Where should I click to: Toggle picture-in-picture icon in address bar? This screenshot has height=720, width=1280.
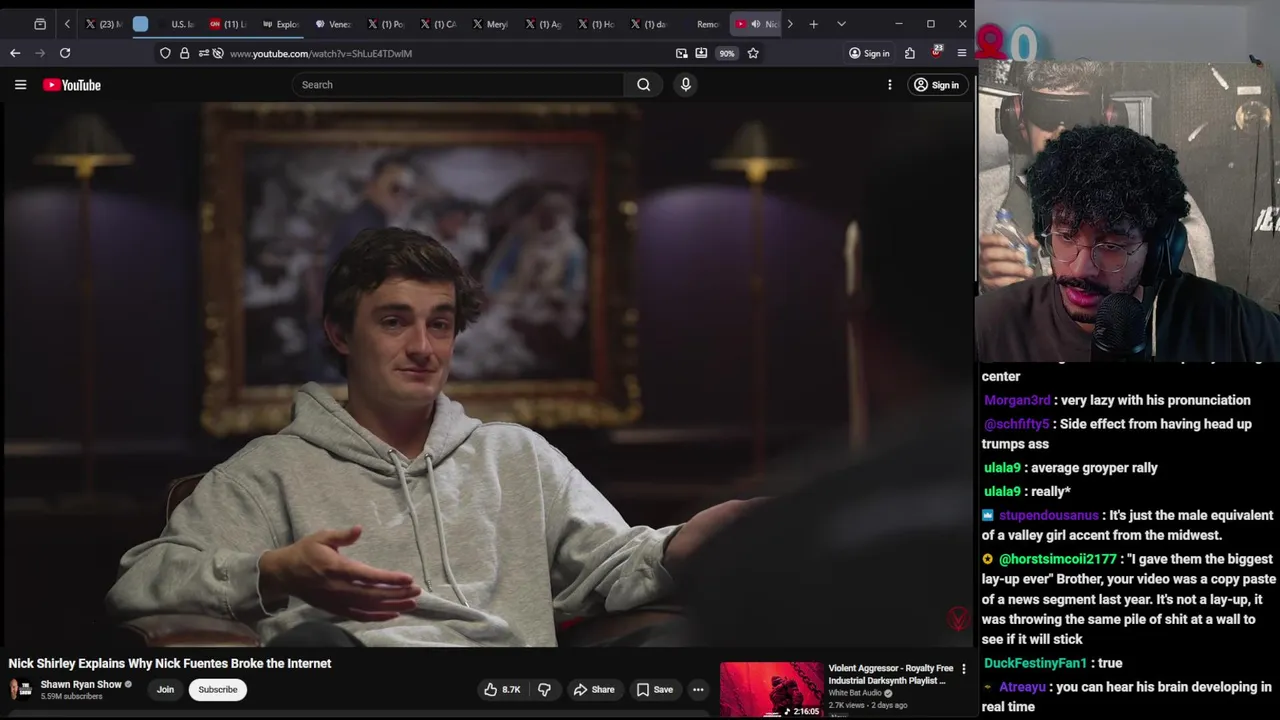(682, 53)
